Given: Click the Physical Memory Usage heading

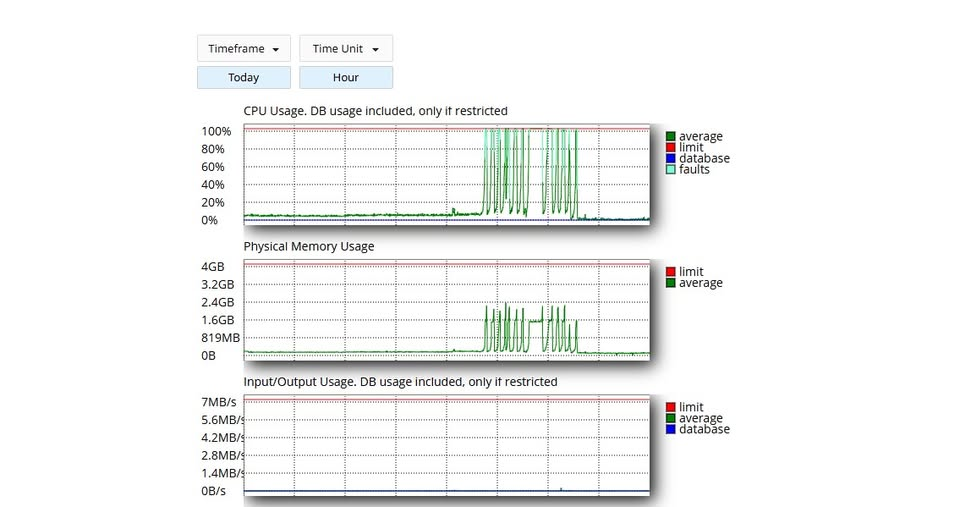Looking at the screenshot, I should [308, 246].
